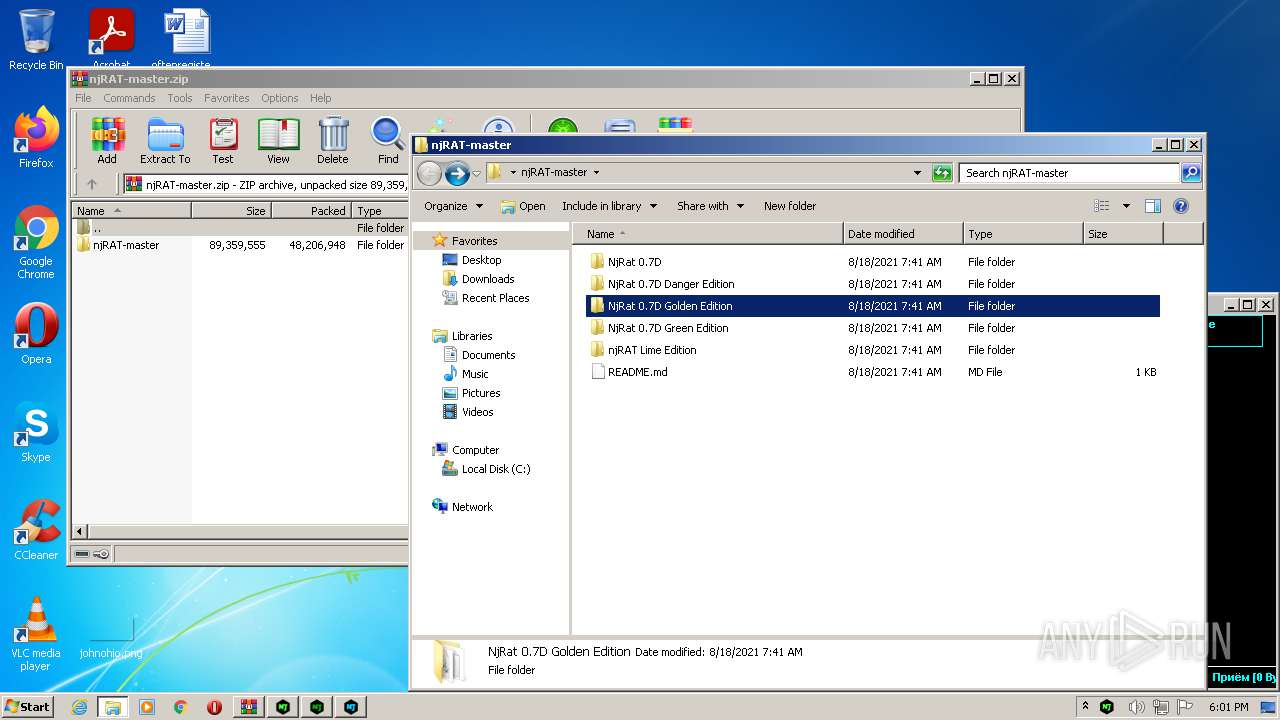The width and height of the screenshot is (1280, 720).
Task: Show hidden tray icons arrow
Action: 1085,707
